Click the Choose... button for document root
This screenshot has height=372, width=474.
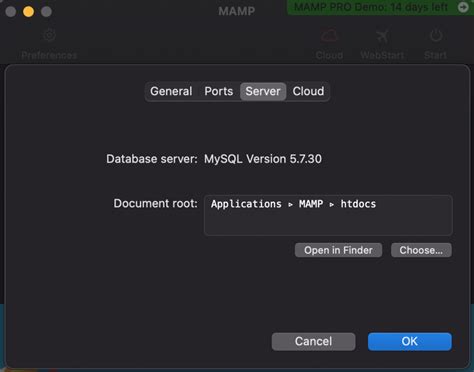(x=421, y=250)
